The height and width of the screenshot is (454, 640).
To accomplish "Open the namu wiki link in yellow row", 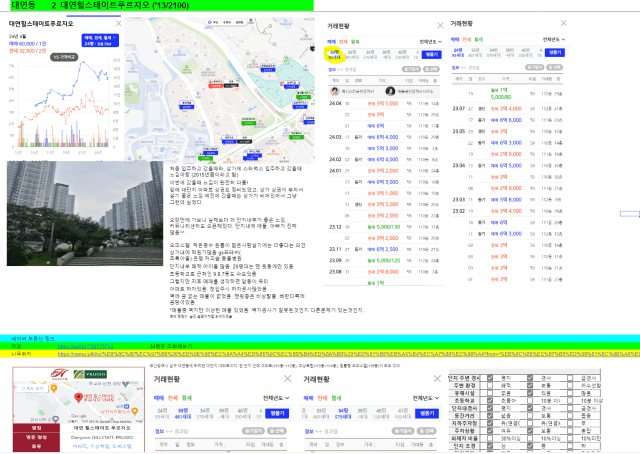I will coord(349,354).
